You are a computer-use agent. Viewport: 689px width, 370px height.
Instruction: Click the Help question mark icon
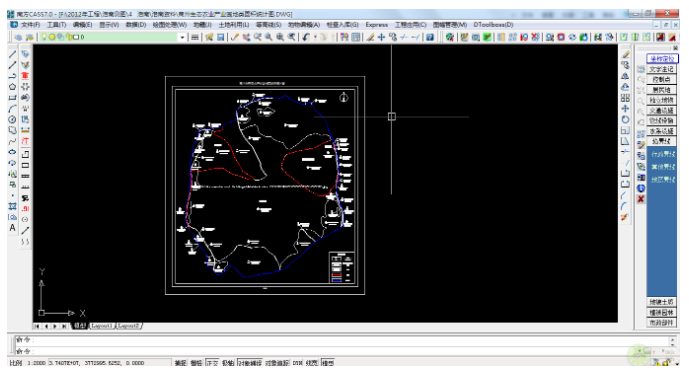[x=430, y=37]
